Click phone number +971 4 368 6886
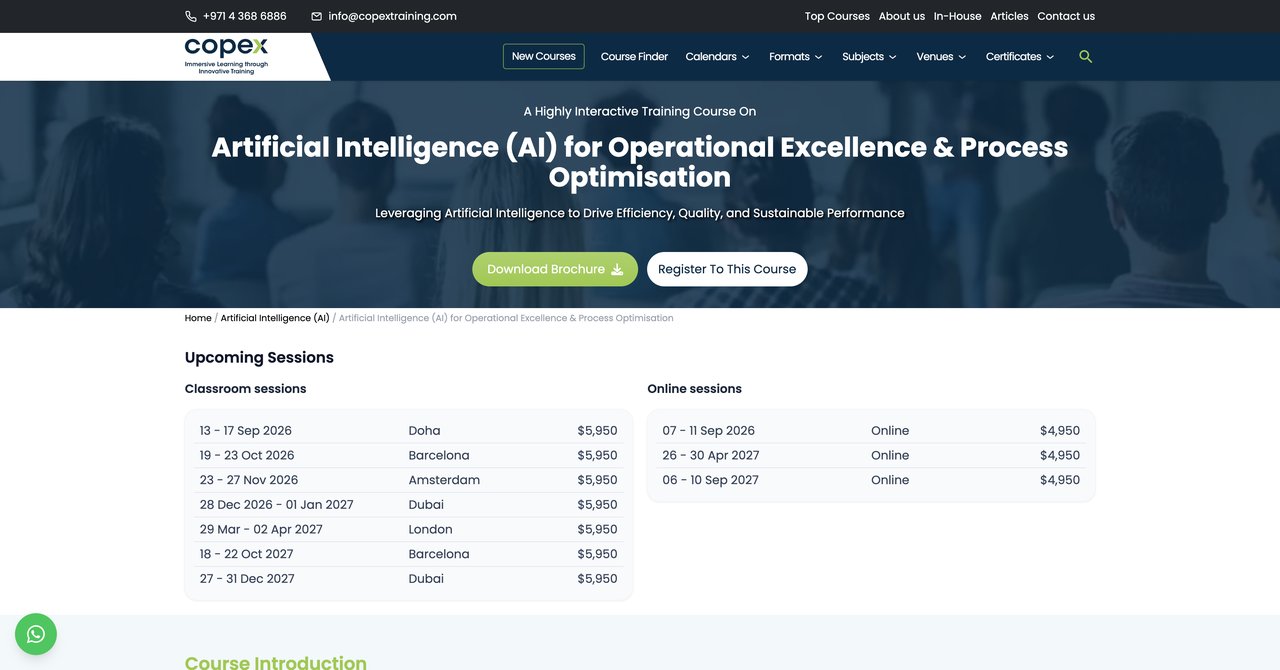 tap(244, 16)
